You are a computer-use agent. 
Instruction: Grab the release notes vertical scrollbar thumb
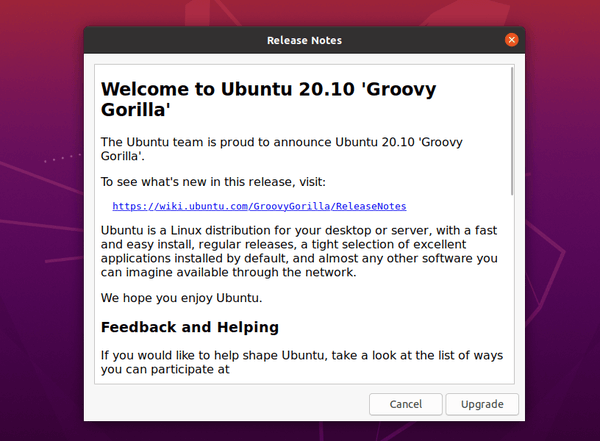click(512, 131)
